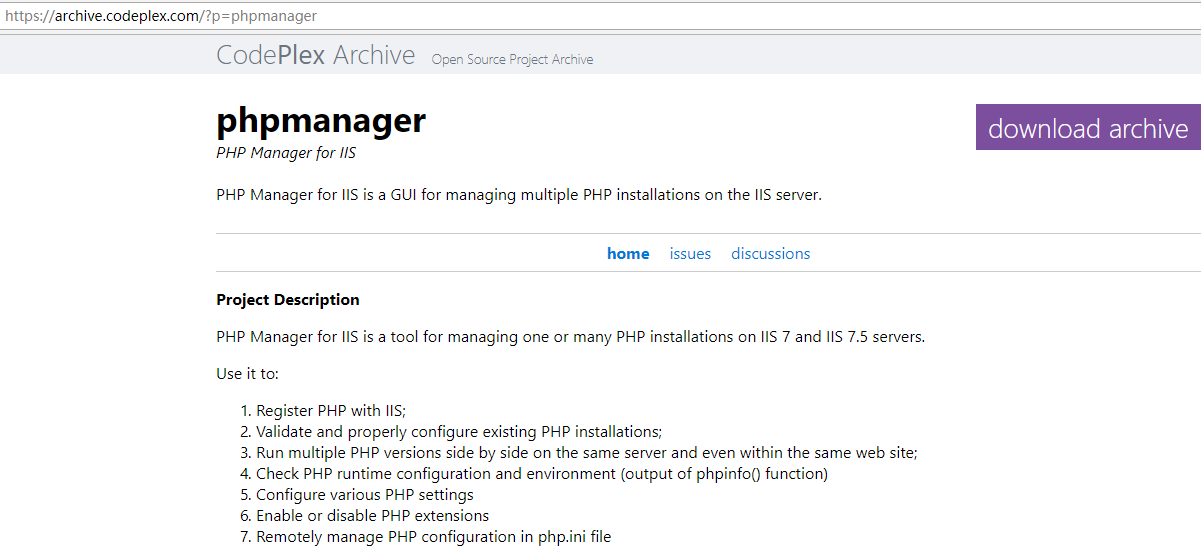Viewport: 1201px width, 557px height.
Task: Click the 'Open Source Project Archive' tagline
Action: click(x=512, y=60)
